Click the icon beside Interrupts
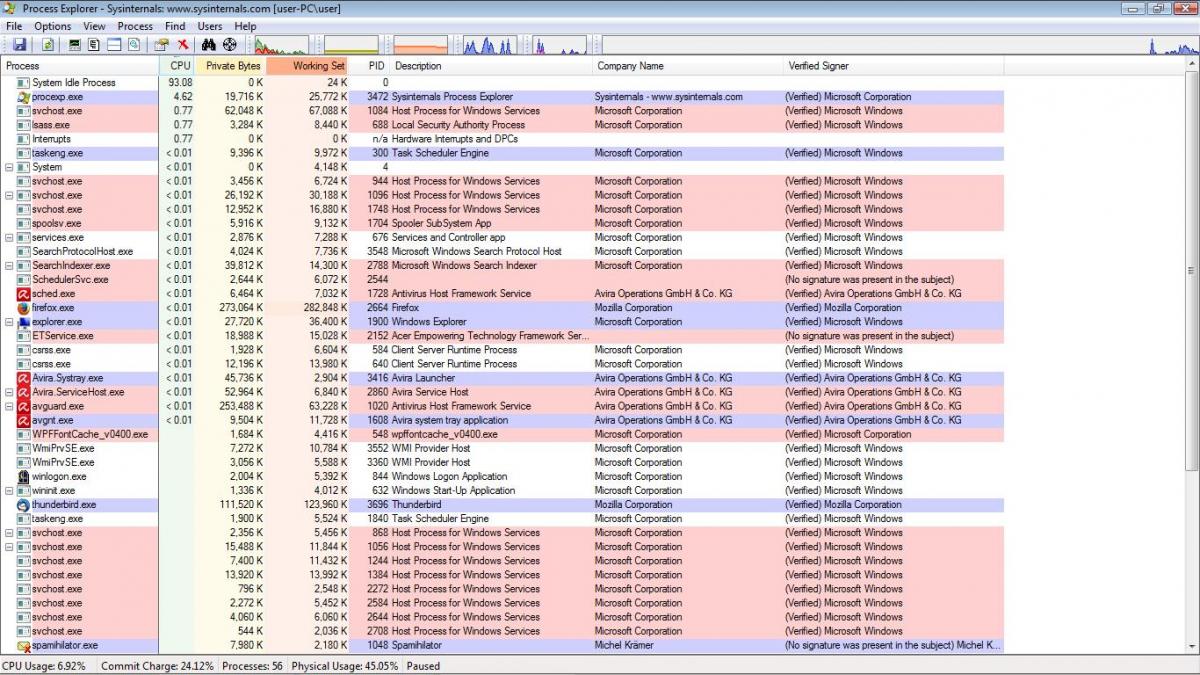Screen dimensions: 1200x675 click(x=24, y=139)
